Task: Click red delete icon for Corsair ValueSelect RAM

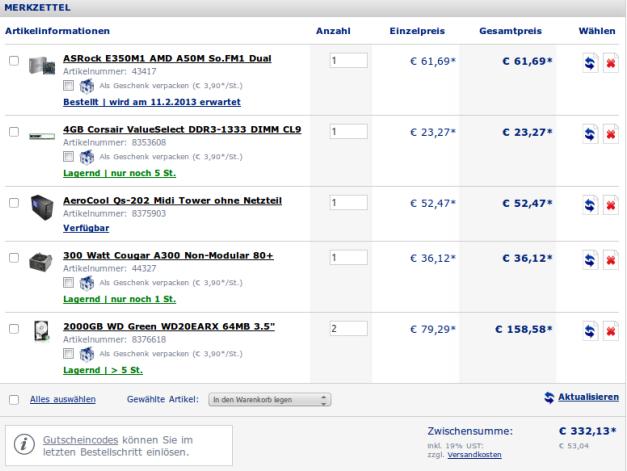Action: tap(609, 134)
